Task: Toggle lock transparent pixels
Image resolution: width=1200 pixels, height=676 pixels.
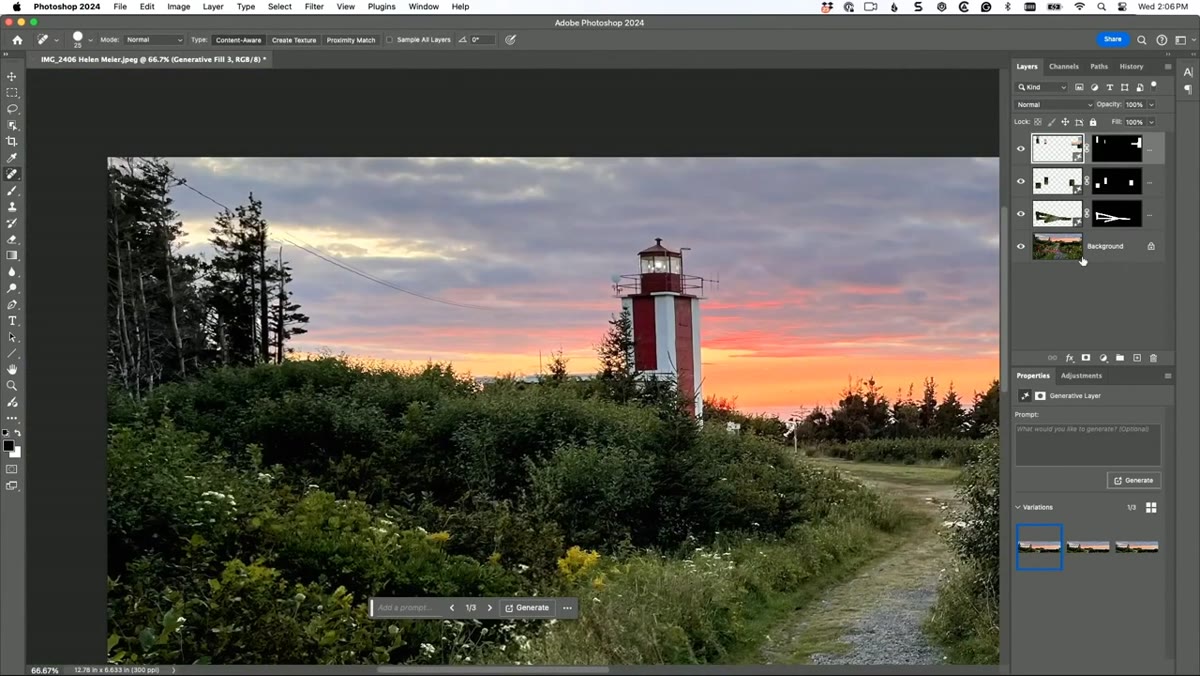Action: [1038, 122]
